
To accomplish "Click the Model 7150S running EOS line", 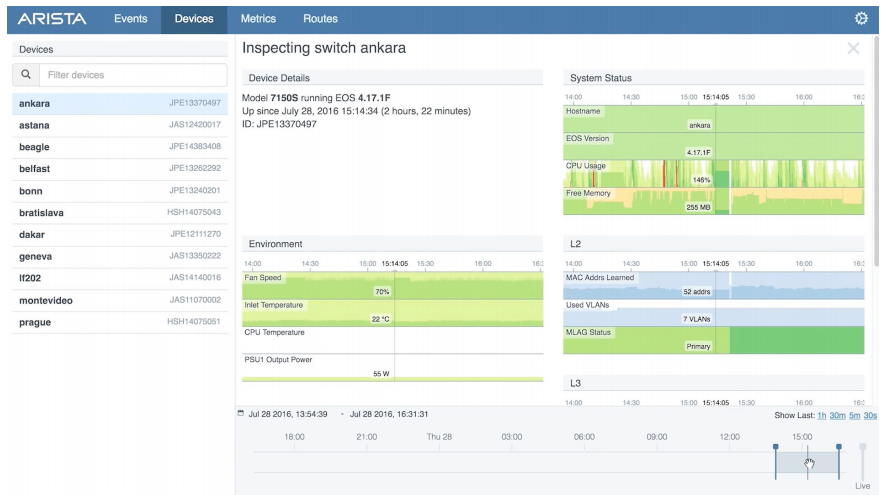I will [x=316, y=98].
